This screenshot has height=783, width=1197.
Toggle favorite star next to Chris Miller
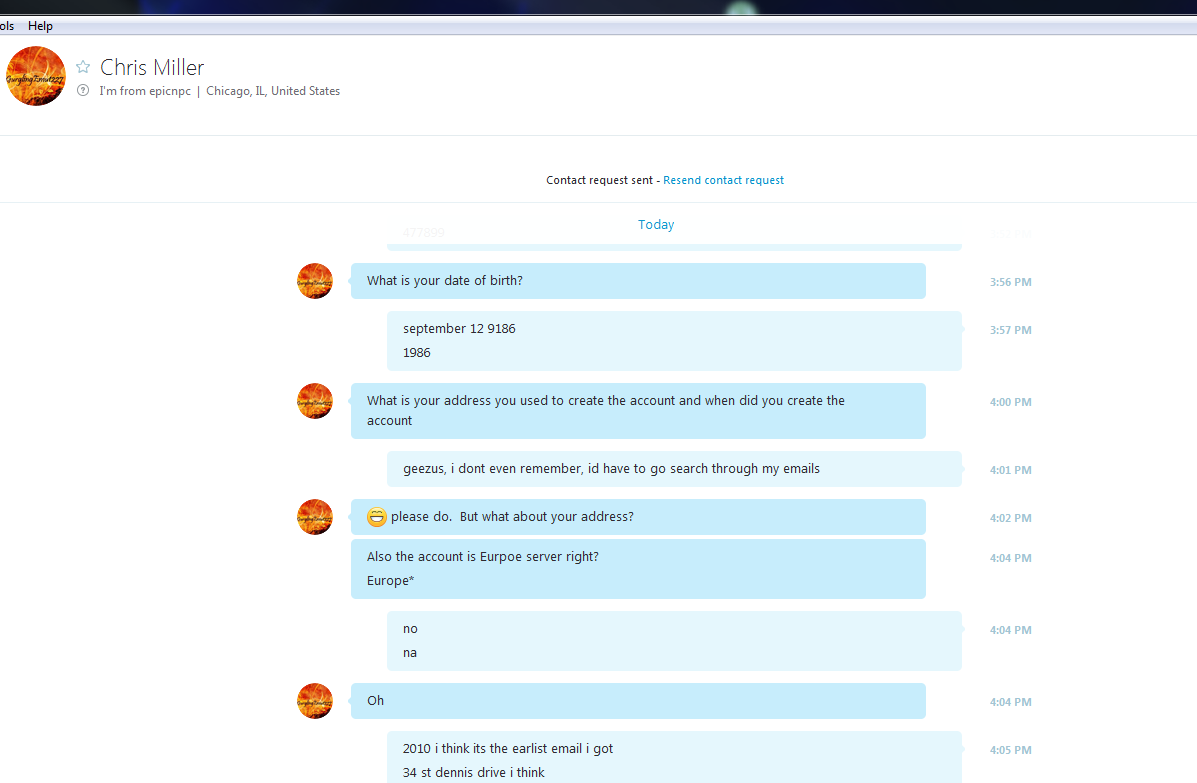click(x=83, y=67)
